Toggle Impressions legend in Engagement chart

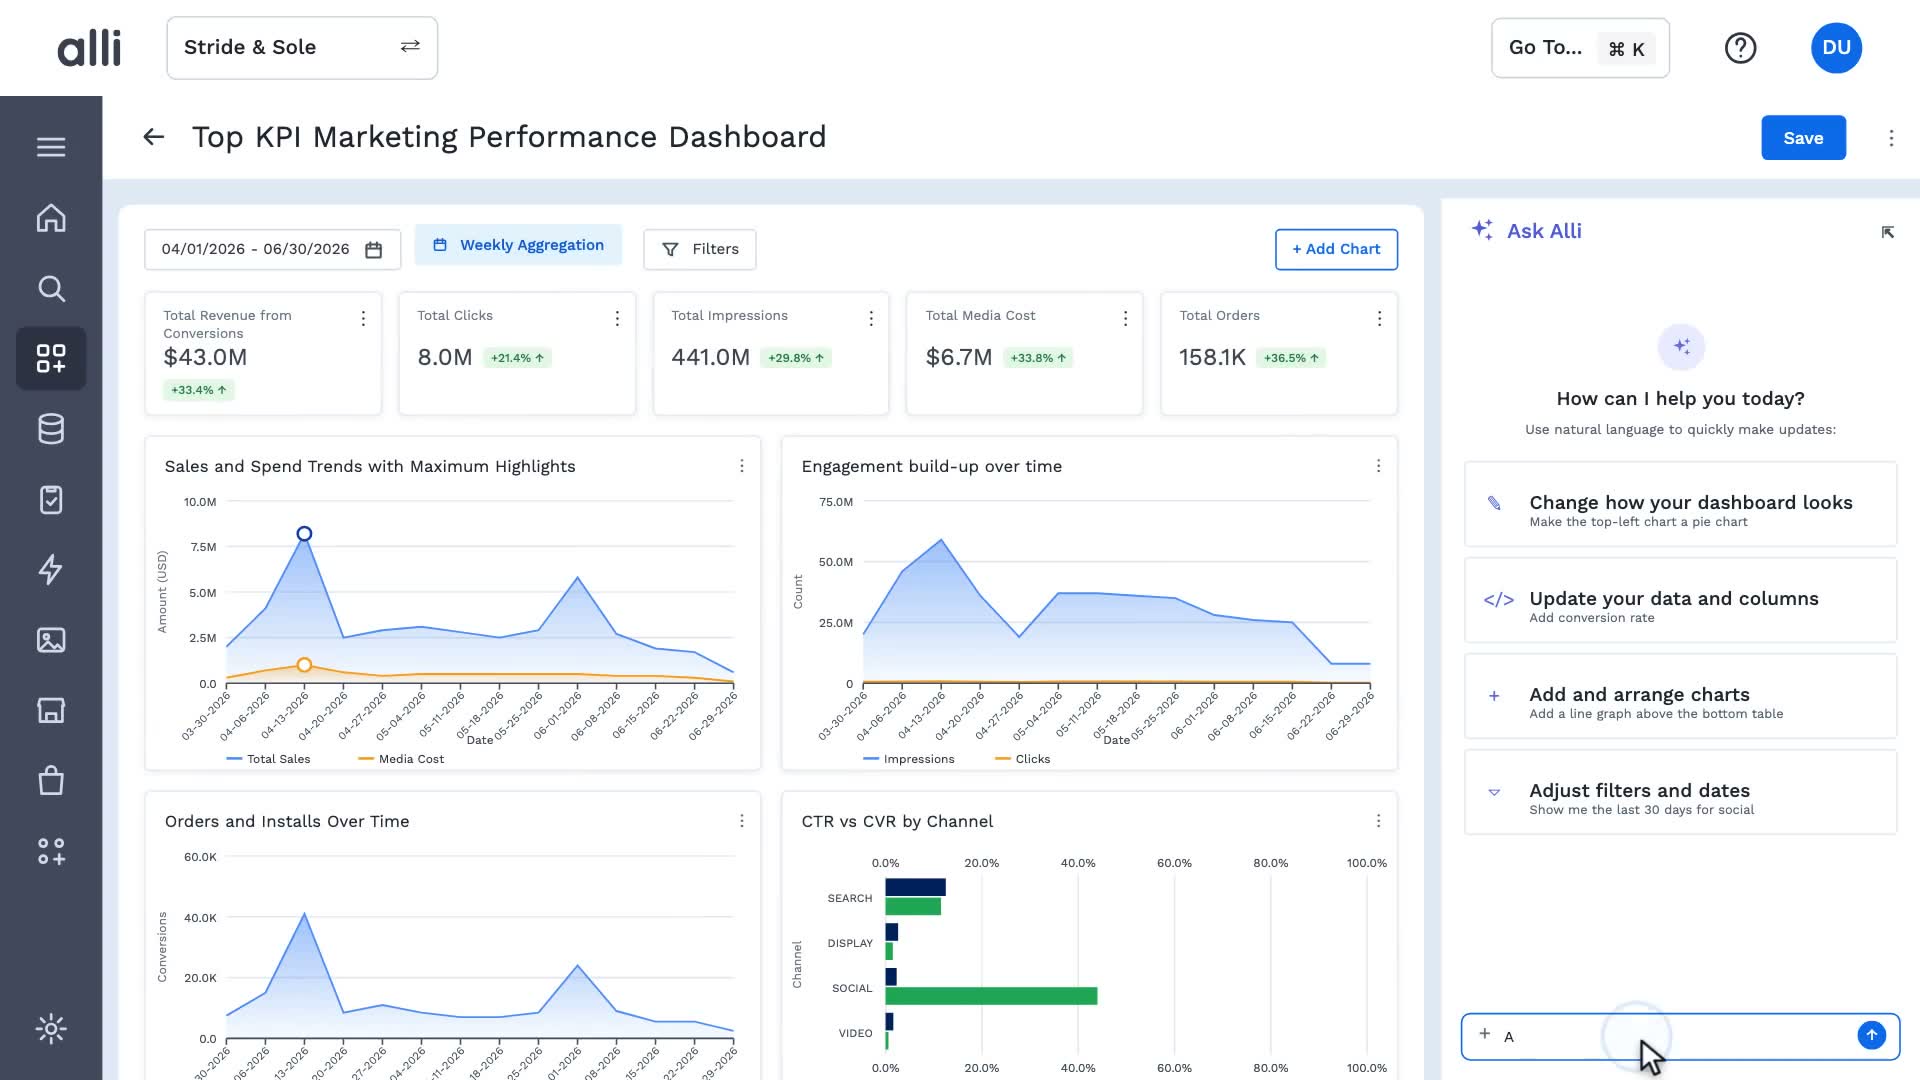[909, 759]
